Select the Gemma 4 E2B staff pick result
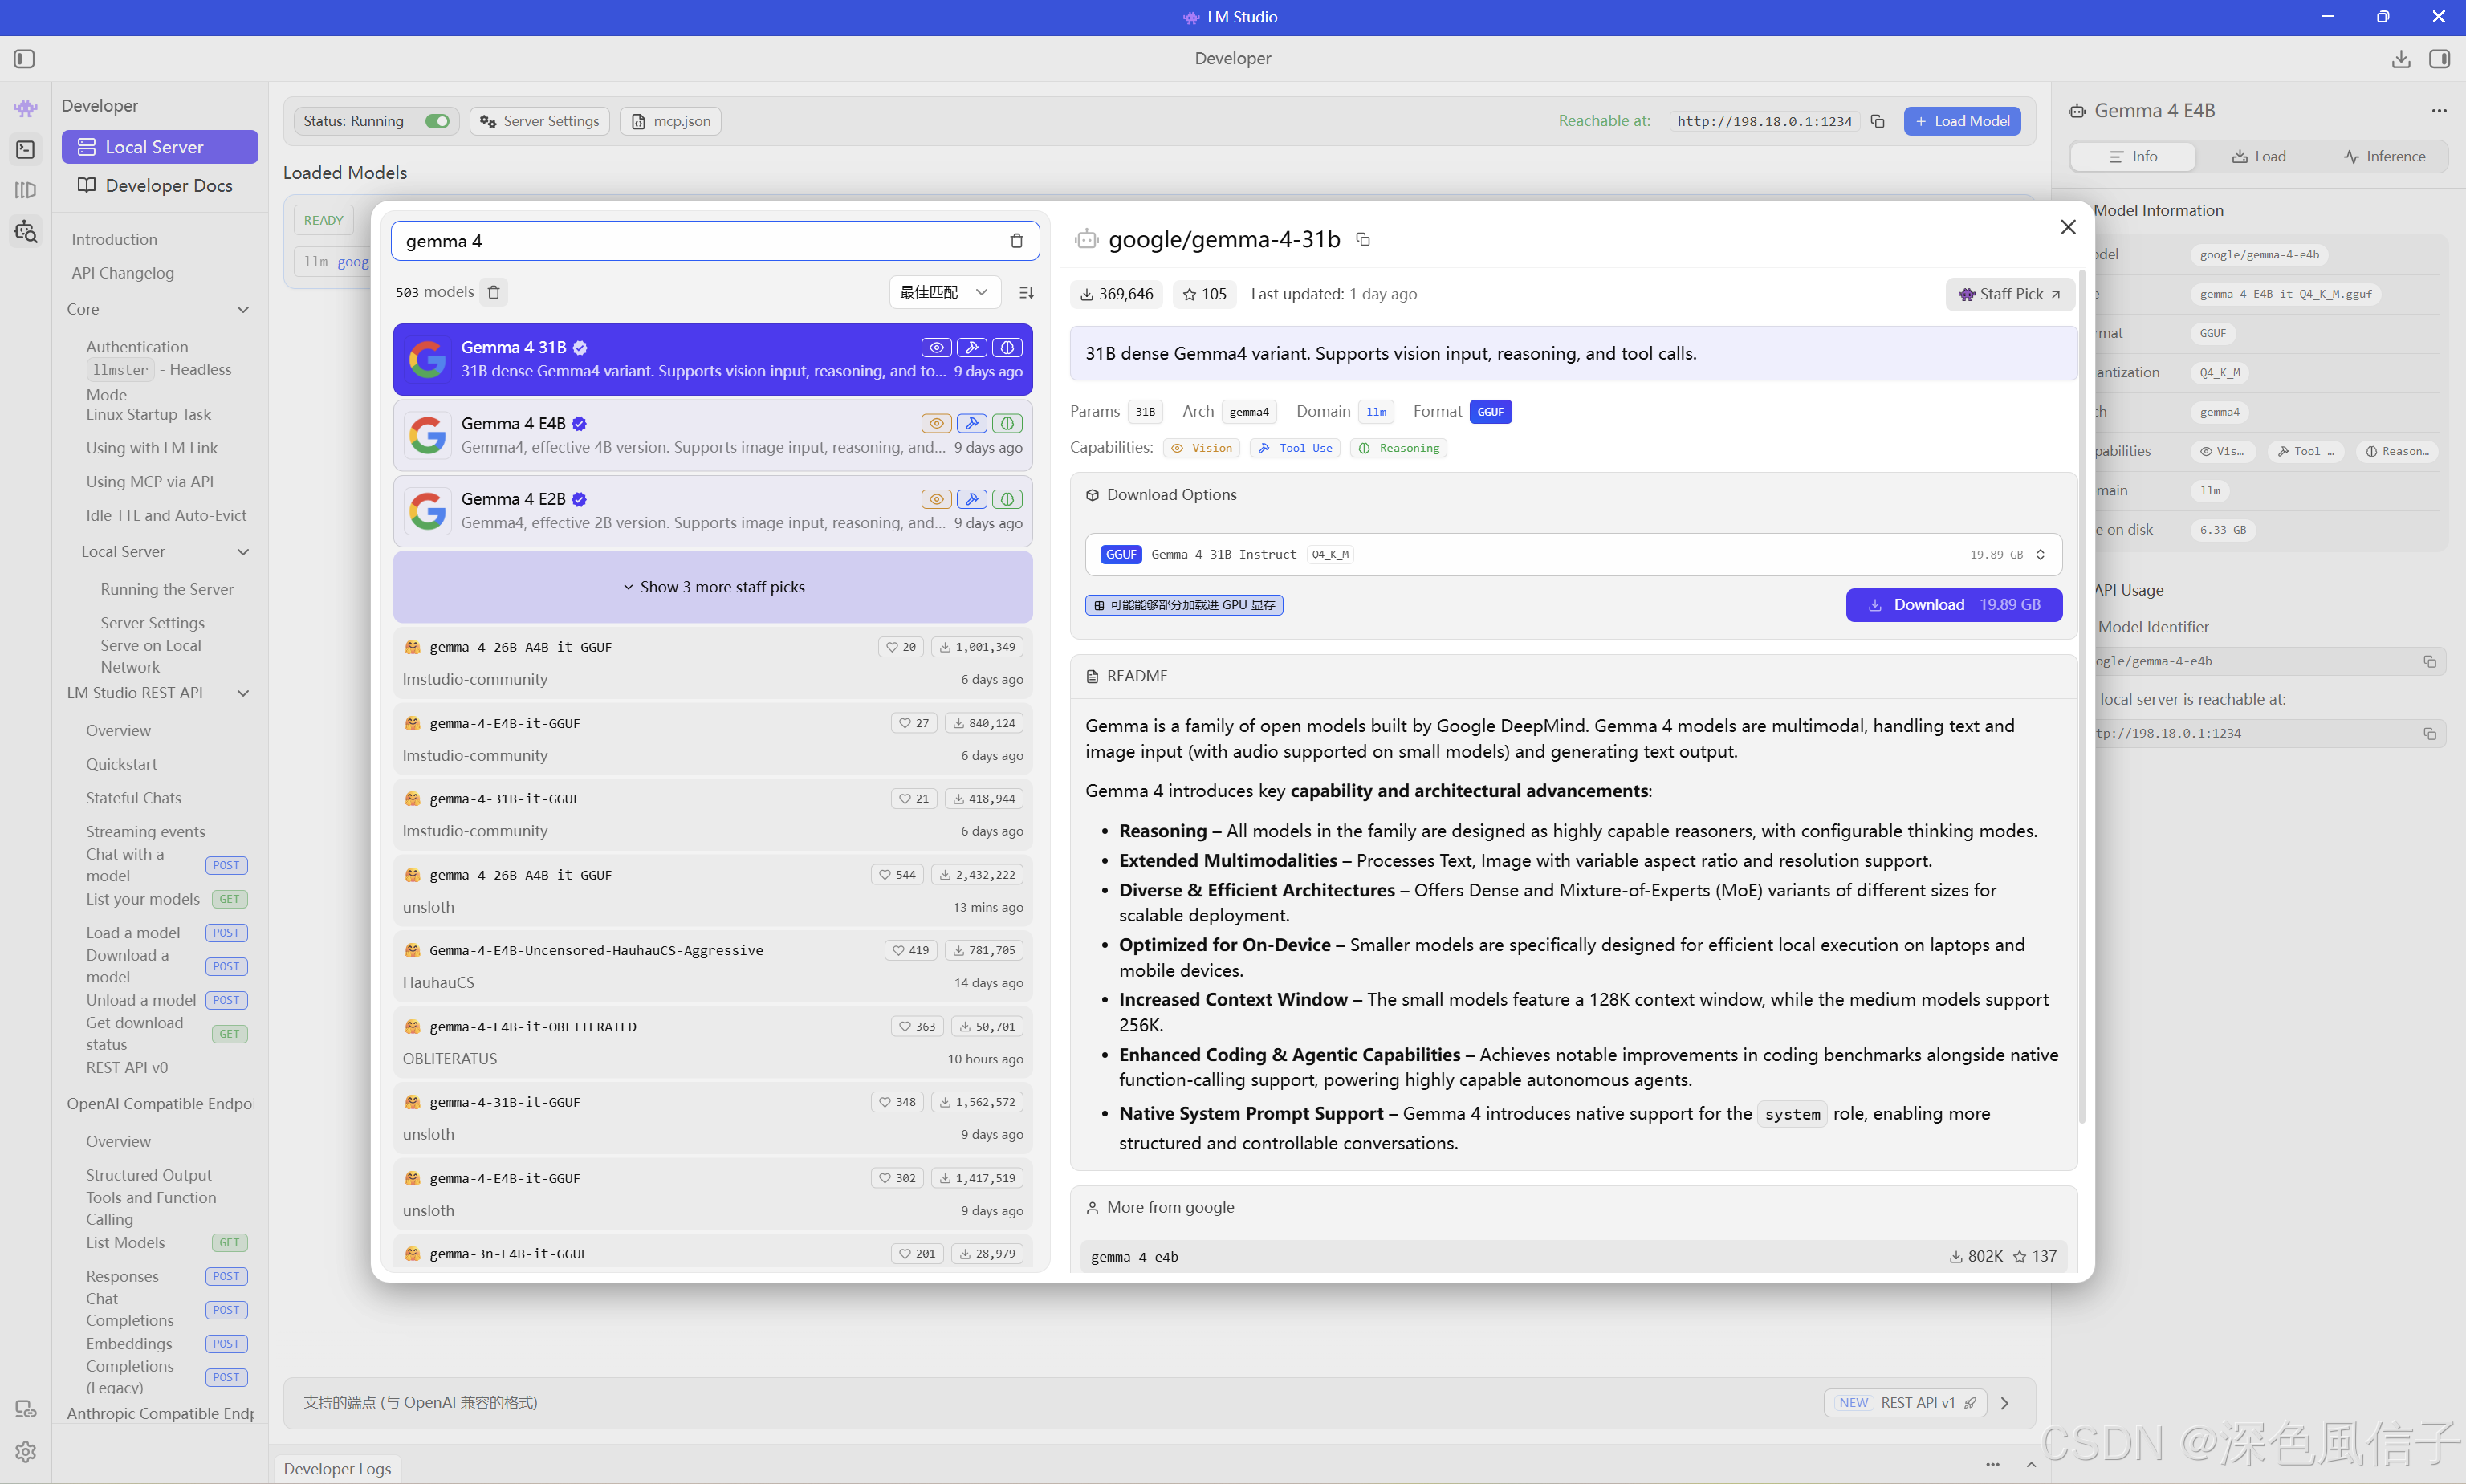This screenshot has width=2466, height=1484. [x=713, y=511]
